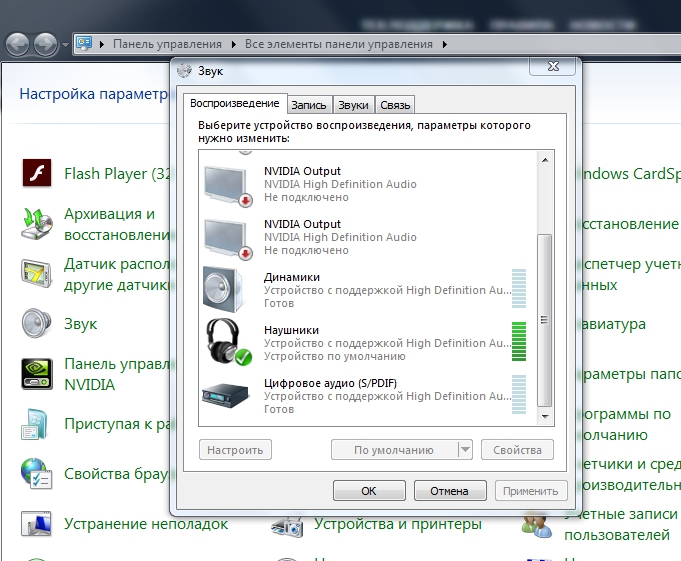Screen dimensions: 681x561
Task: Open the Связь tab
Action: tap(395, 105)
